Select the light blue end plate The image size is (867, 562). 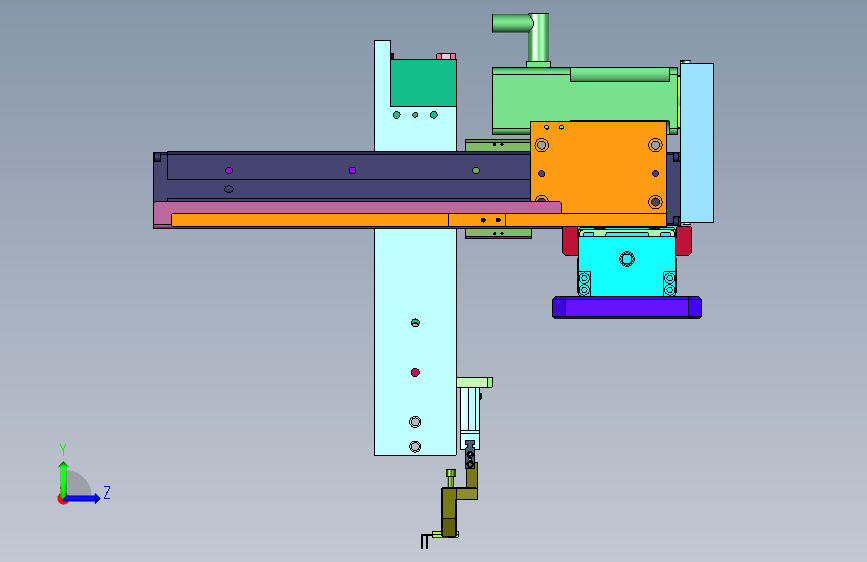coord(697,143)
